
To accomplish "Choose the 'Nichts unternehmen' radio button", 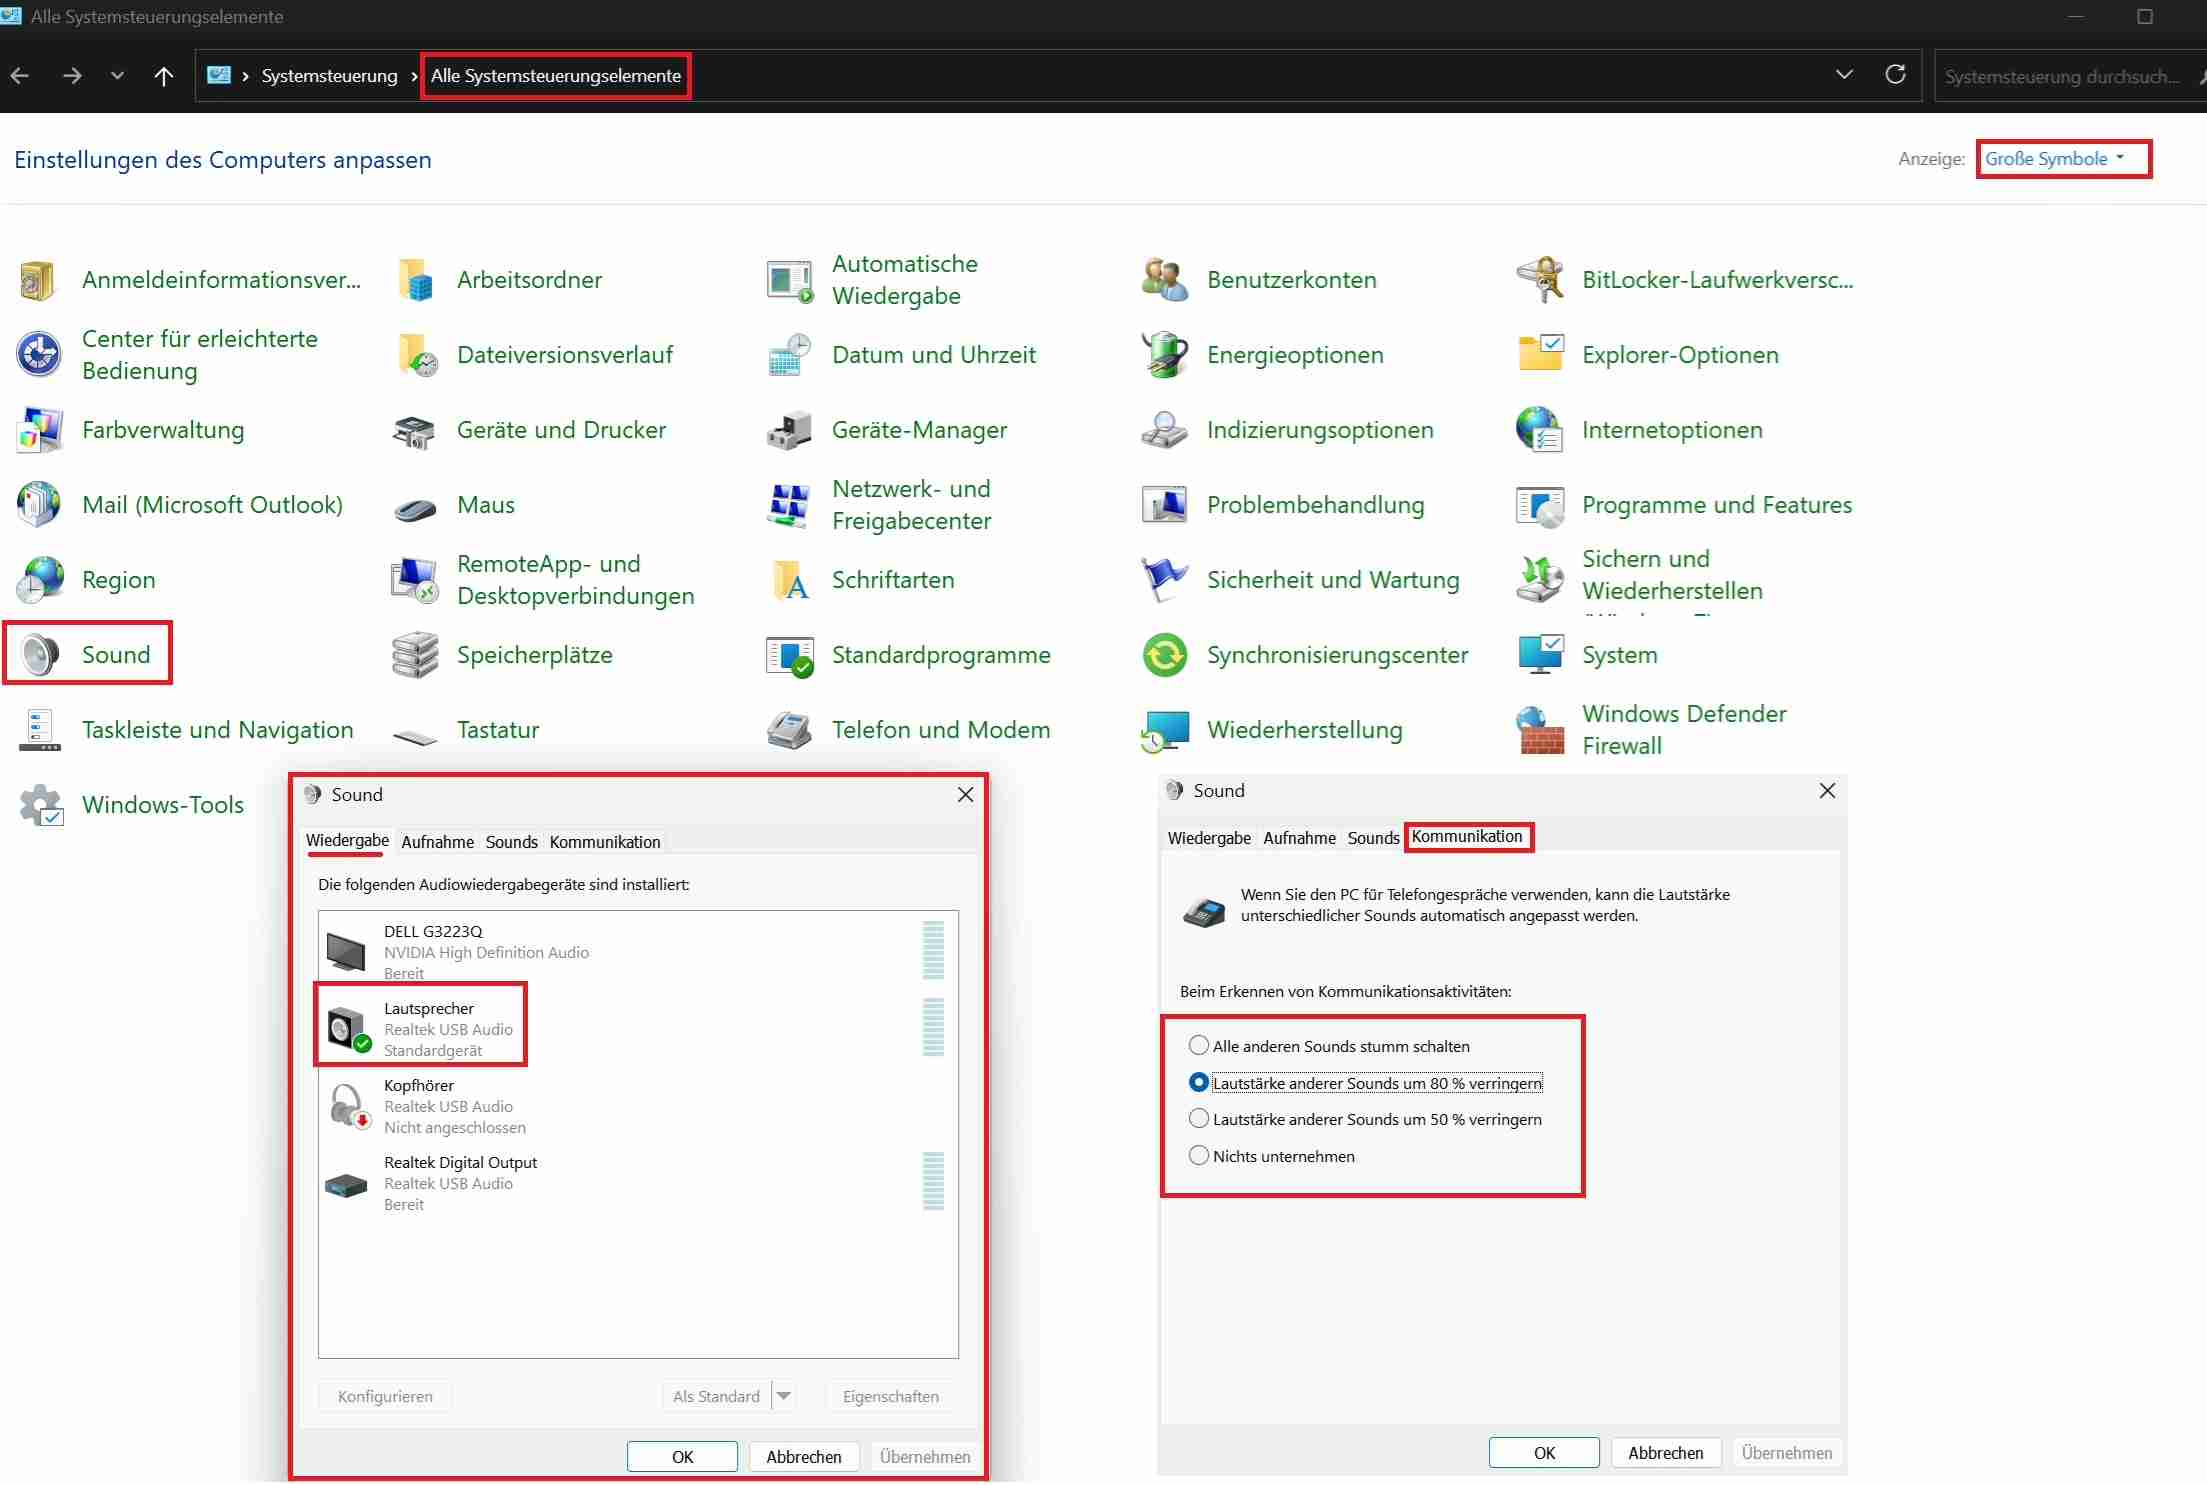I will pyautogui.click(x=1198, y=1156).
